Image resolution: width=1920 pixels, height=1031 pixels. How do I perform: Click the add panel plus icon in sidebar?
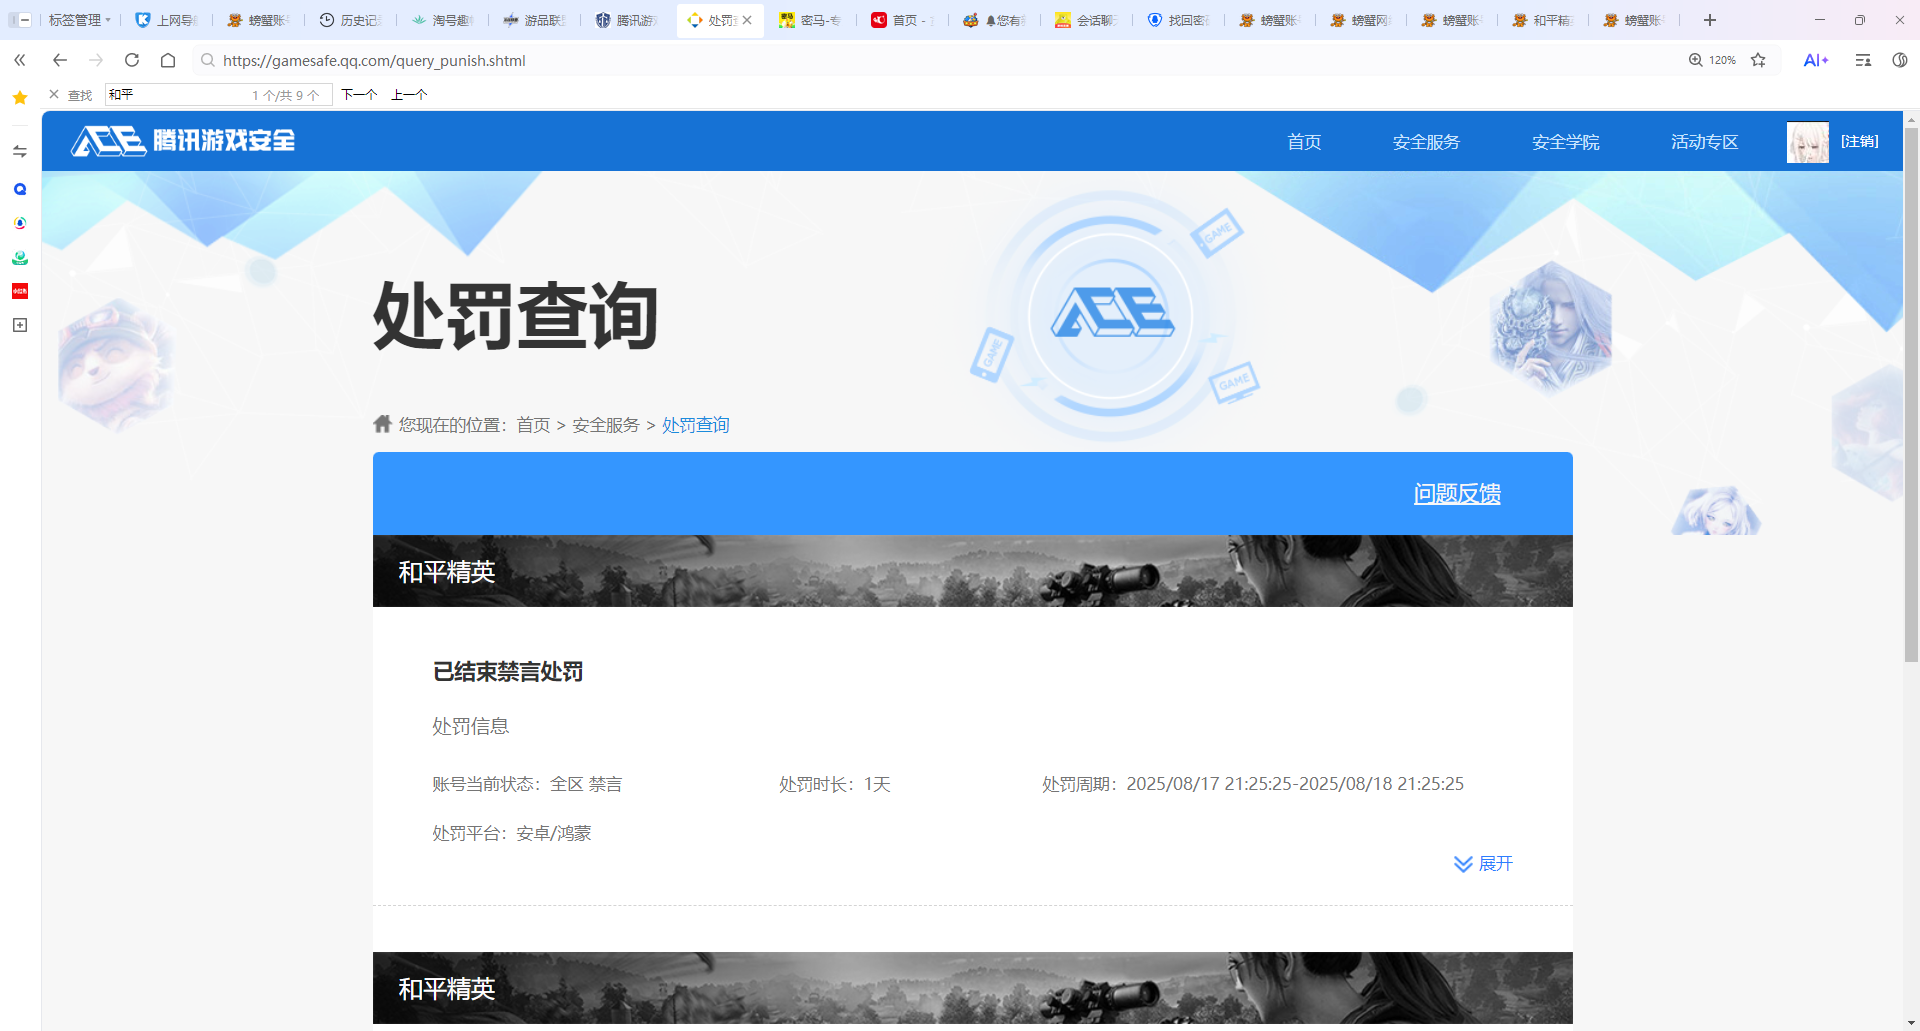tap(19, 325)
